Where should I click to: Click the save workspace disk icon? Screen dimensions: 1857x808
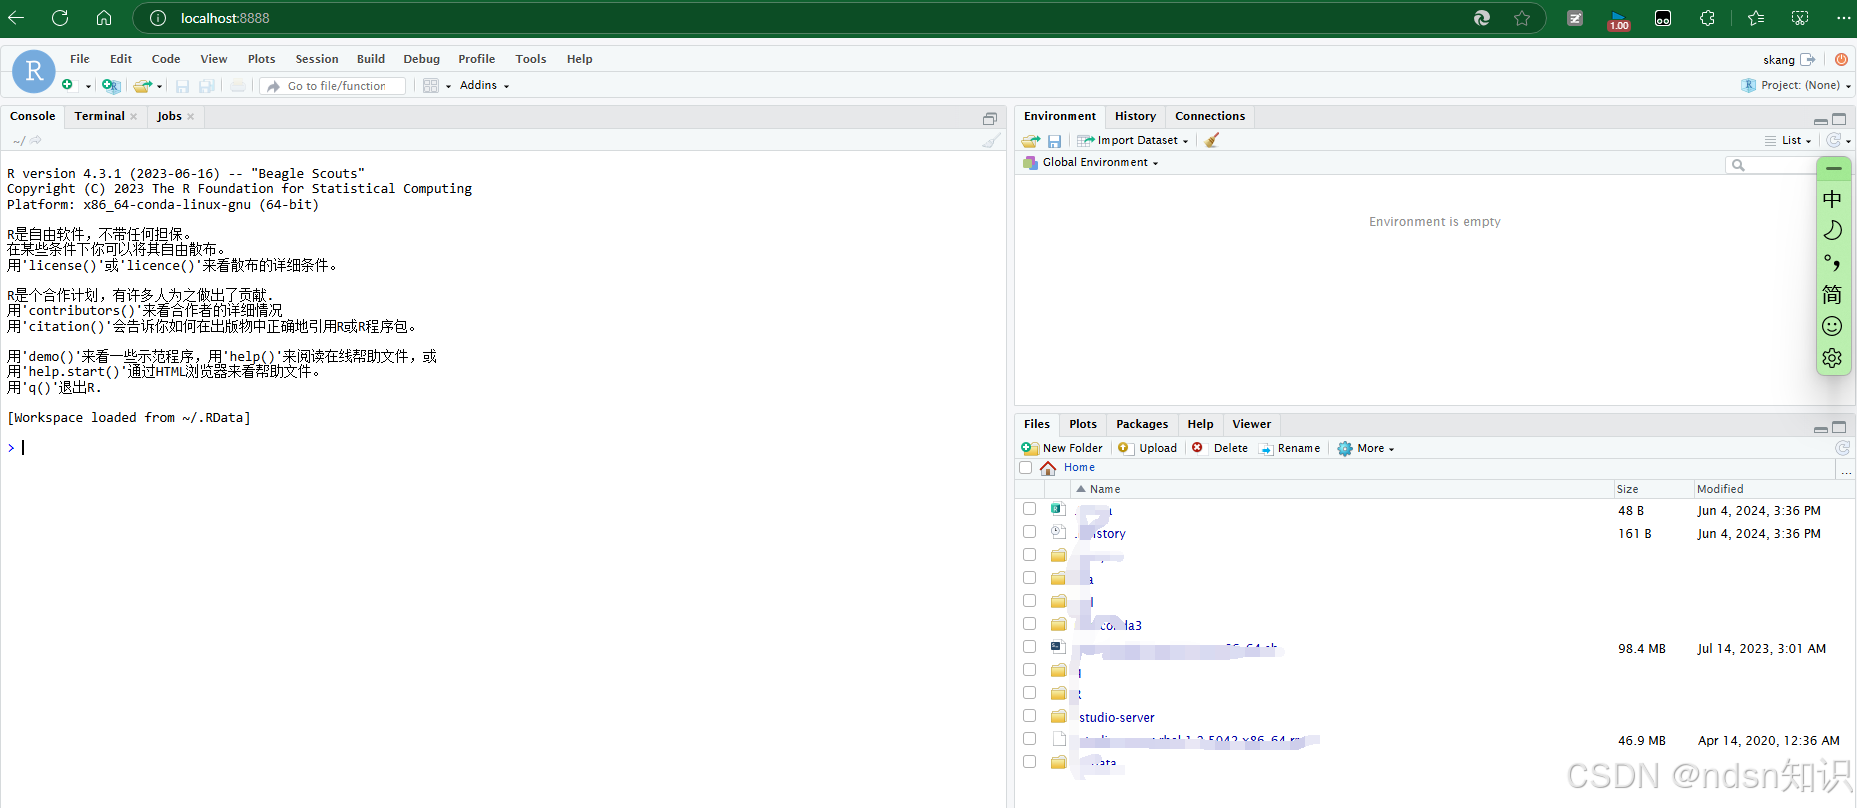click(x=1054, y=141)
